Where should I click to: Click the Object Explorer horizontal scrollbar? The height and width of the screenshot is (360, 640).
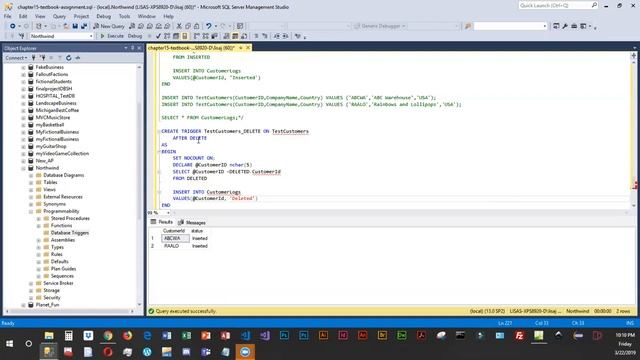click(x=69, y=311)
